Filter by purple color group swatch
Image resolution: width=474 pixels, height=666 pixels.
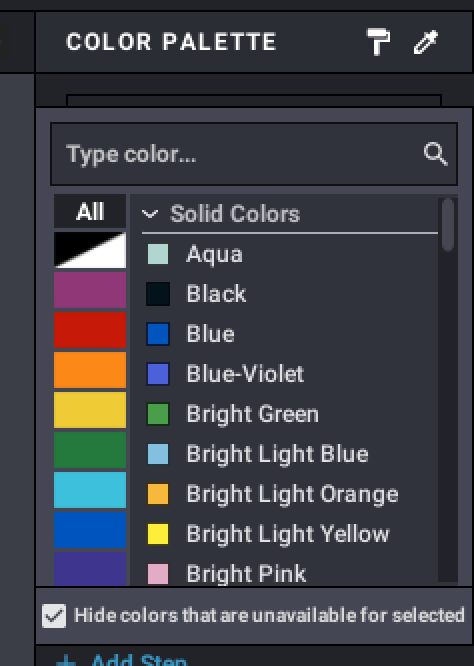point(90,290)
